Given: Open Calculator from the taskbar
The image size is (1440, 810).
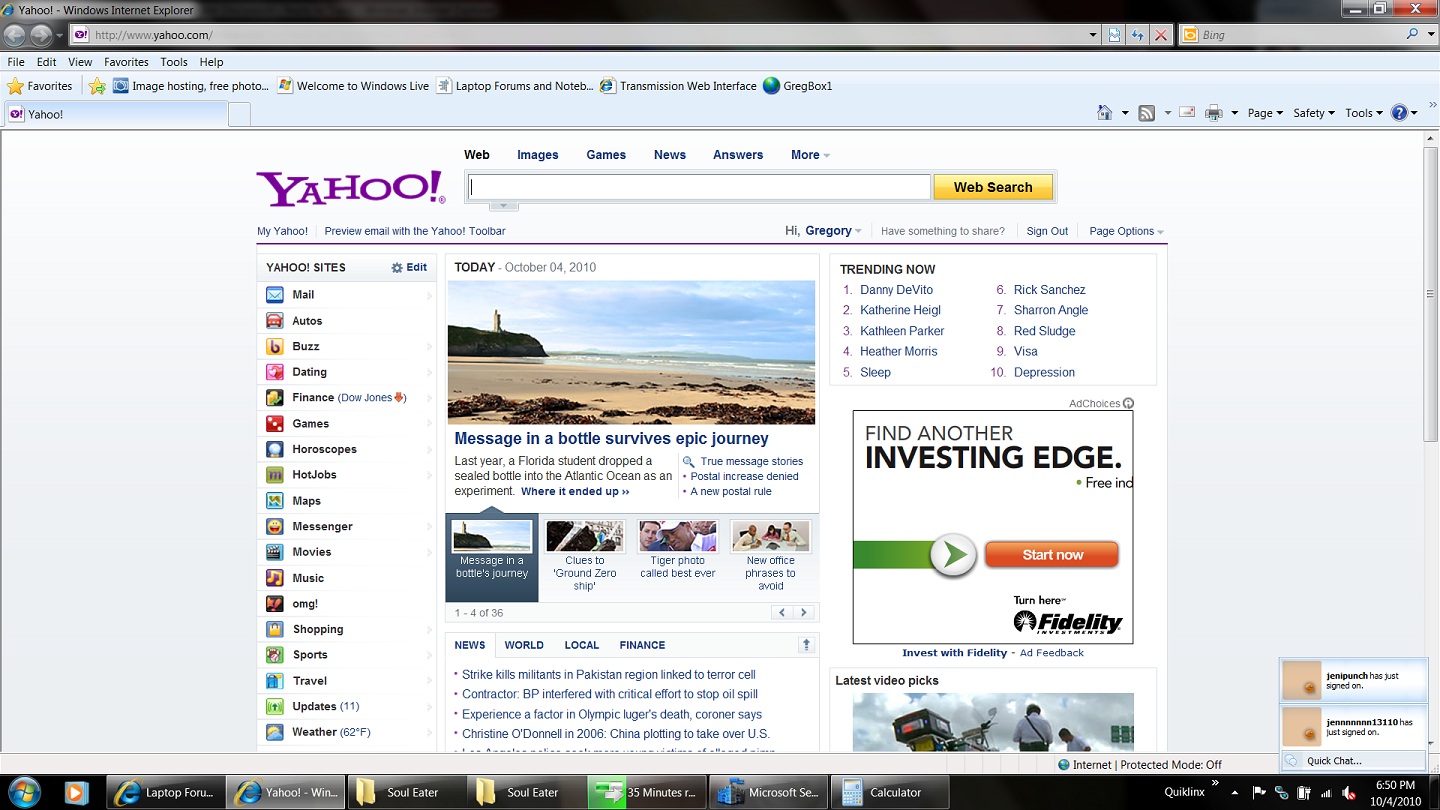Looking at the screenshot, I should click(x=889, y=792).
